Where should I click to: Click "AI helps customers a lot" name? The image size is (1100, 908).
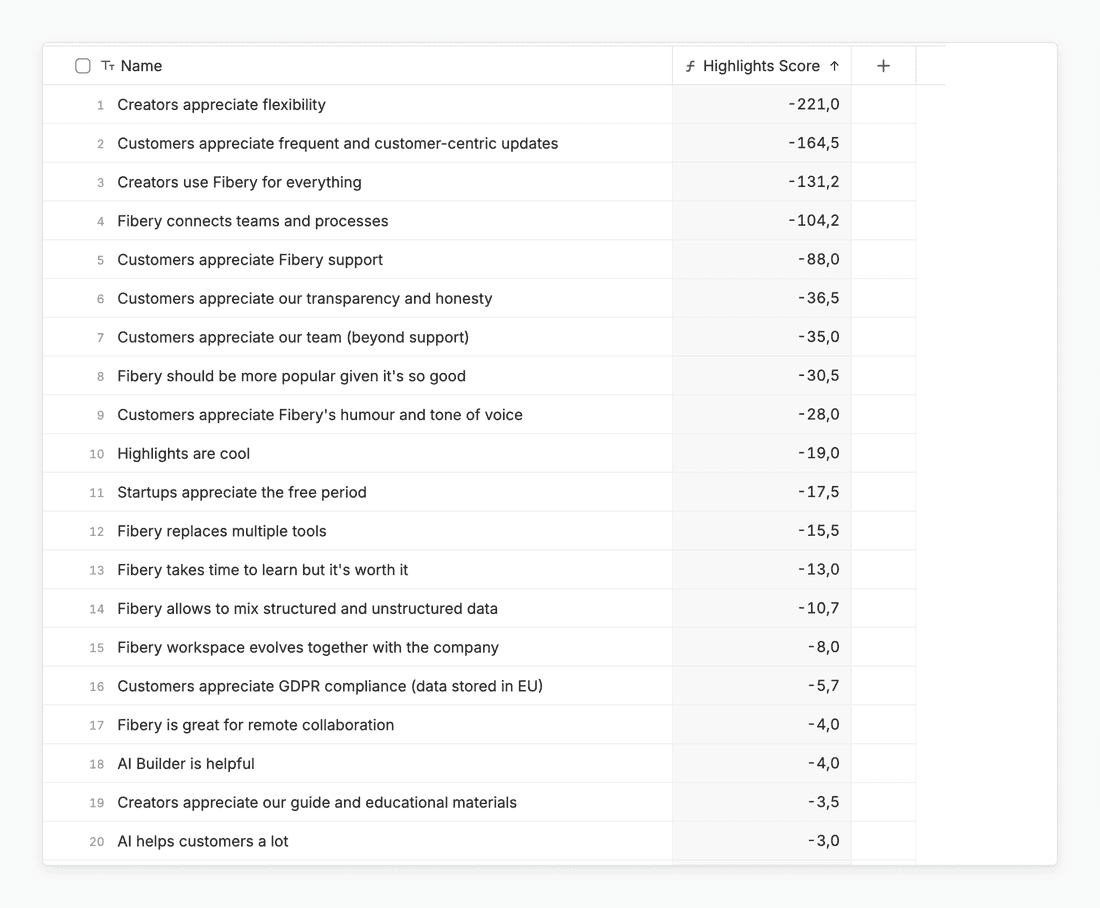point(202,842)
